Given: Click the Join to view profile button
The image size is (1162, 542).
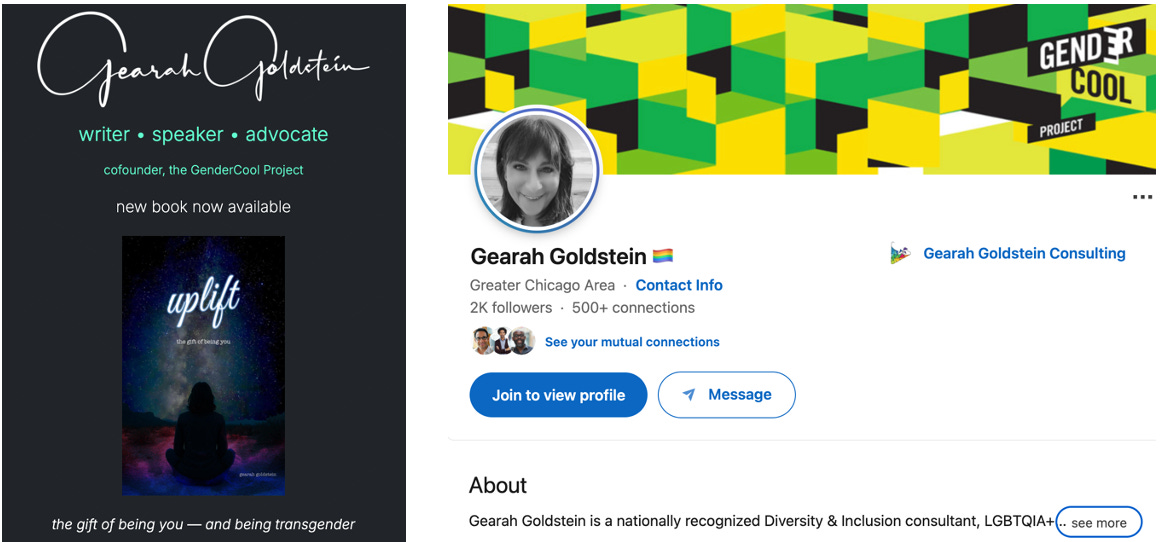Looking at the screenshot, I should click(558, 395).
